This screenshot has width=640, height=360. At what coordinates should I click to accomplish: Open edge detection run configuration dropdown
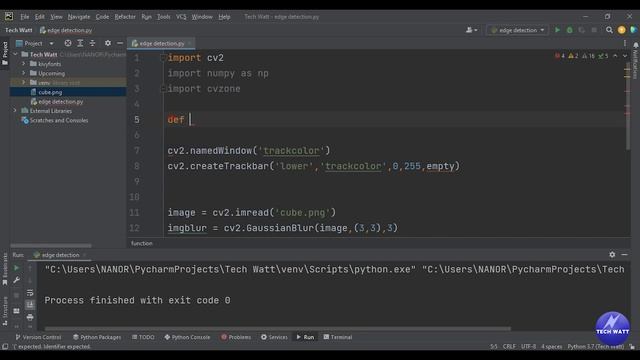pos(518,30)
